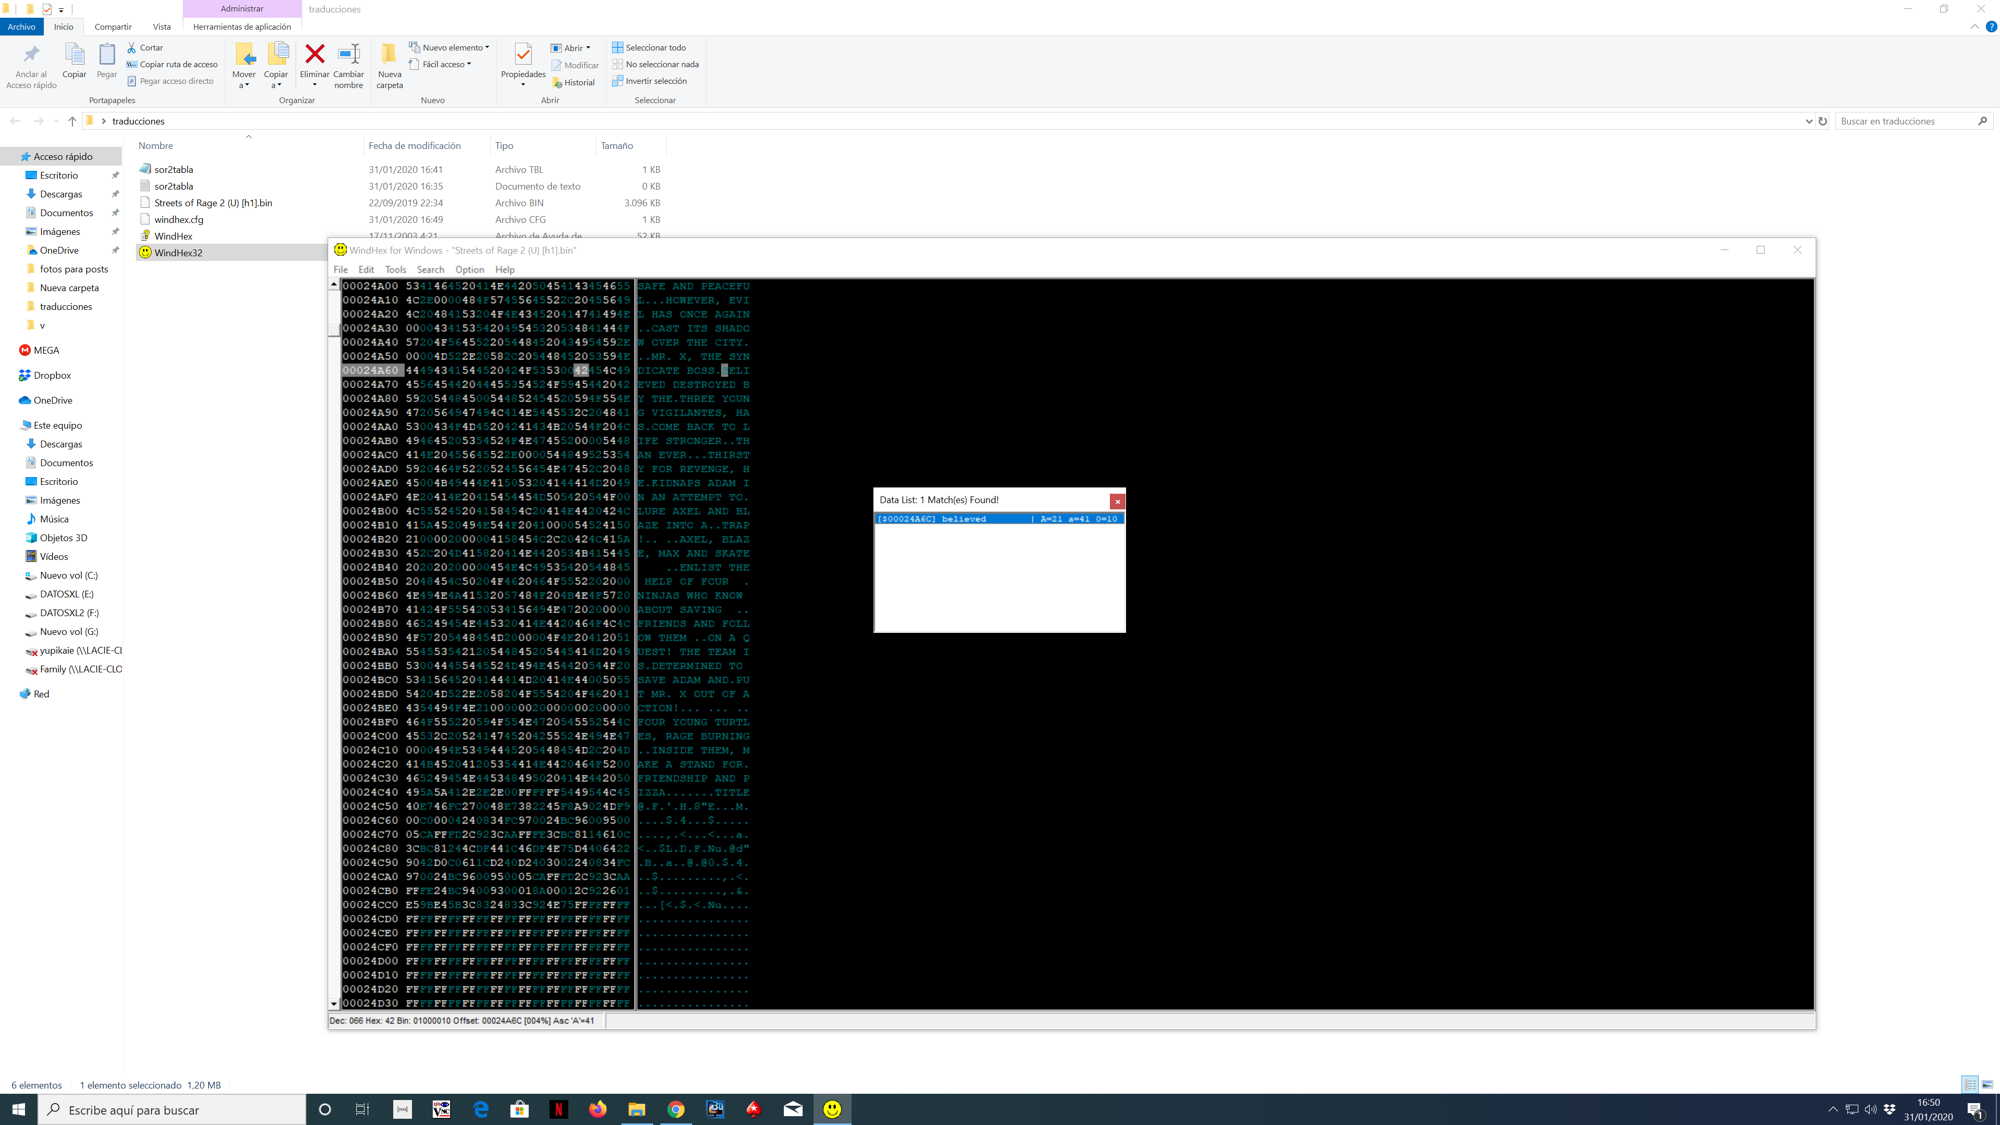Screen dimensions: 2000x1125
Task: Click the Copiar ruta de acceso icon
Action: [x=134, y=63]
